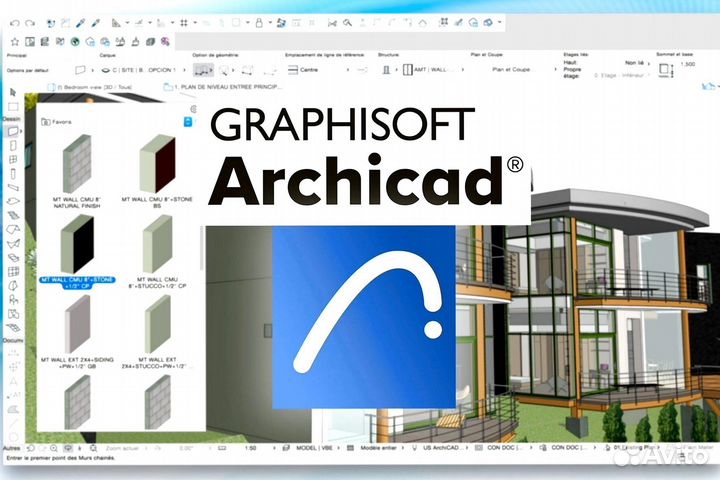Select the Column tool in toolbox

click(13, 174)
